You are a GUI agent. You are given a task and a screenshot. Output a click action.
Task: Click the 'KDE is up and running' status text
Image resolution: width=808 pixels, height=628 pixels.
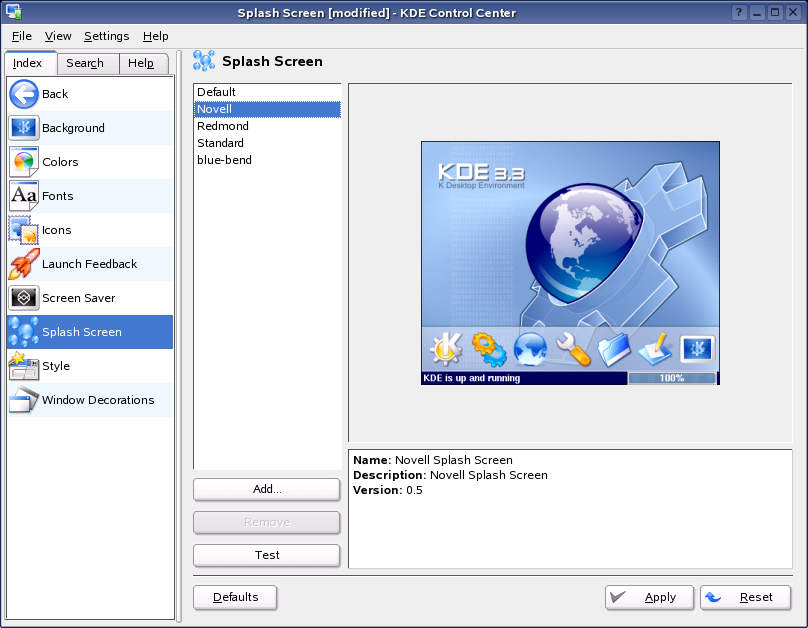click(x=472, y=378)
